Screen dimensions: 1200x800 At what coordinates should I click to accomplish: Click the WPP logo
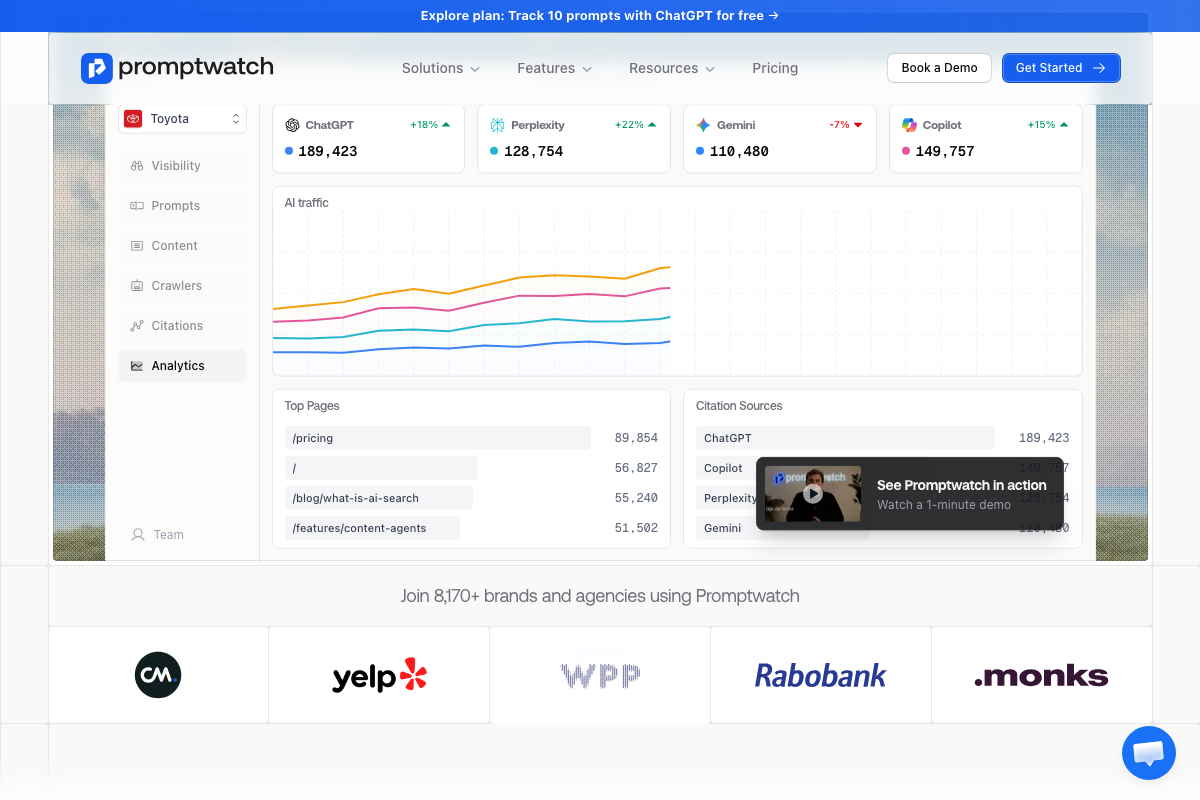600,676
